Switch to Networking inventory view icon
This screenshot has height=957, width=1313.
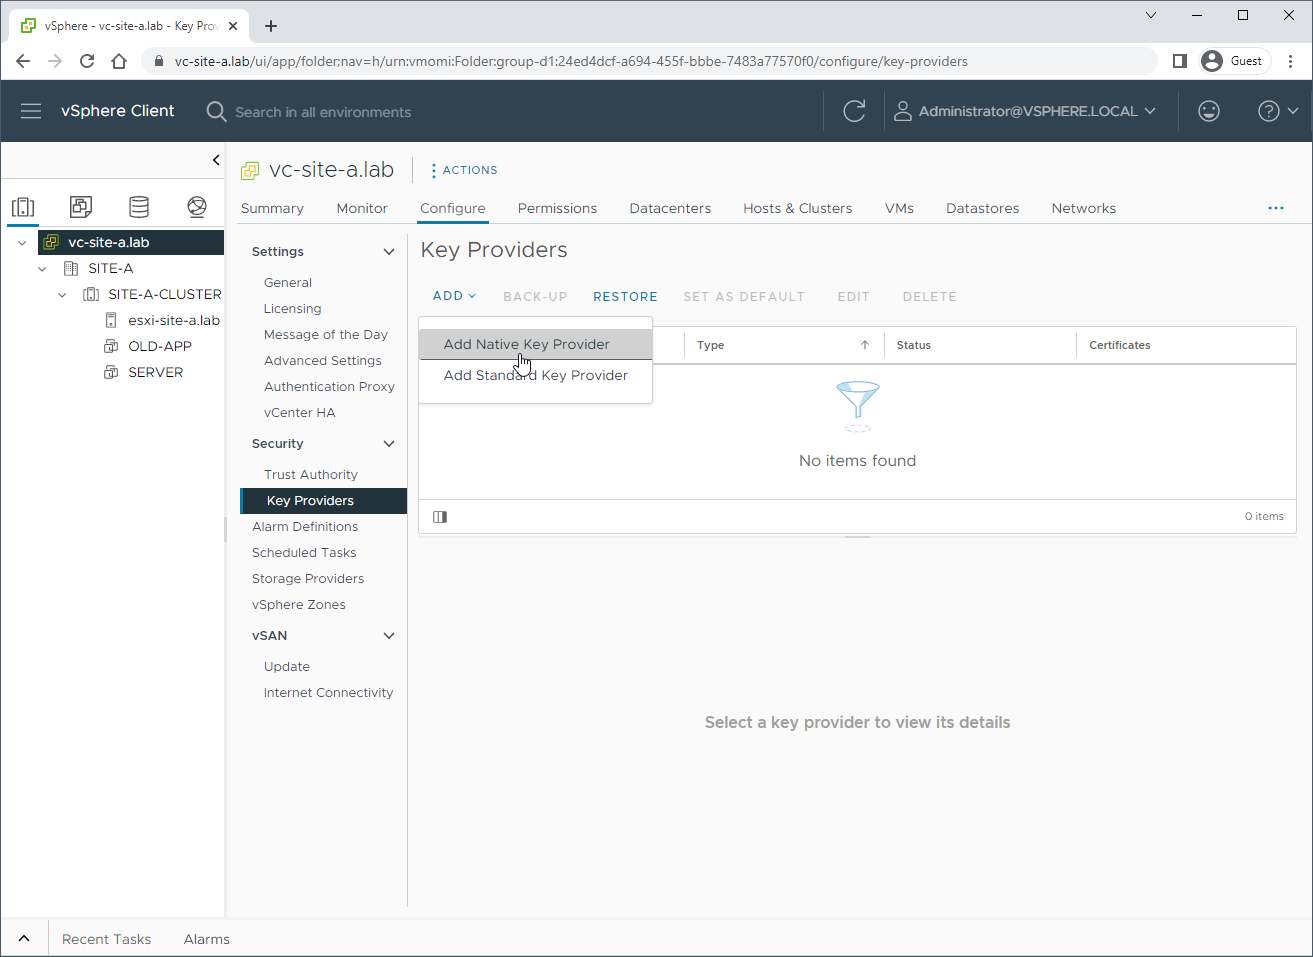pyautogui.click(x=197, y=207)
